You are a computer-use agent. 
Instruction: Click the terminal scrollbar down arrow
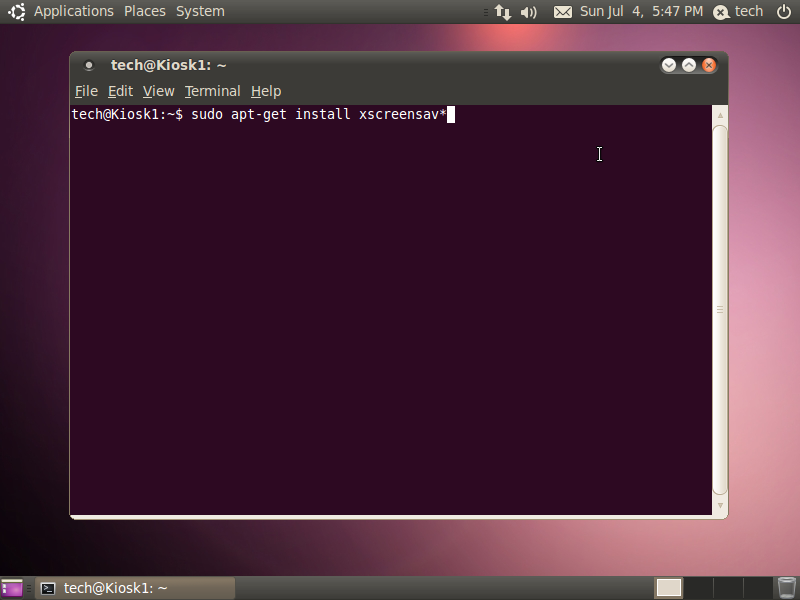coord(720,506)
